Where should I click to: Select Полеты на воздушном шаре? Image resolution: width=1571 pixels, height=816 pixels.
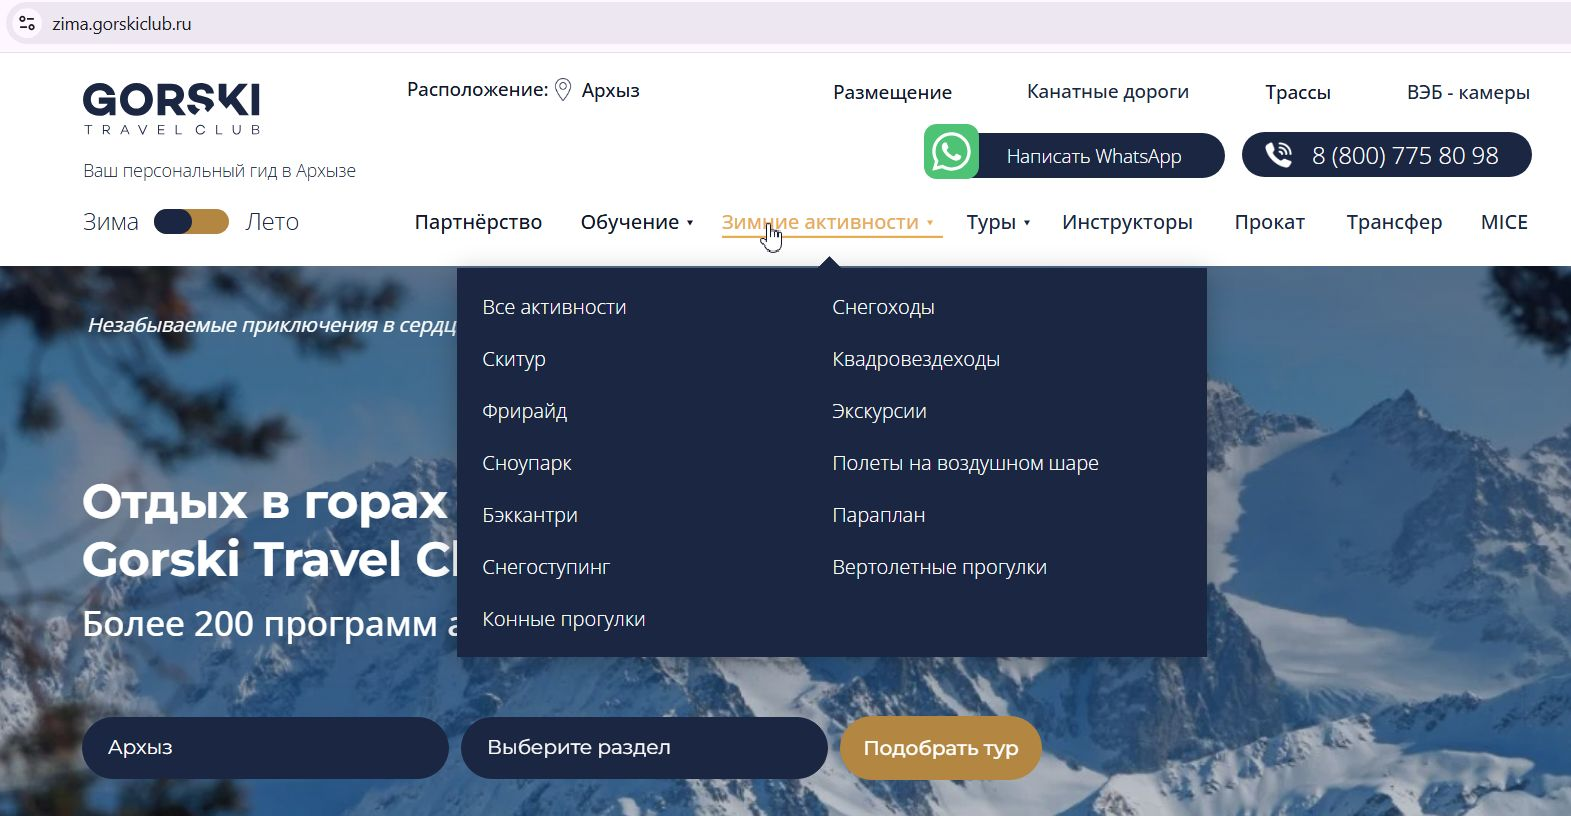pyautogui.click(x=965, y=463)
